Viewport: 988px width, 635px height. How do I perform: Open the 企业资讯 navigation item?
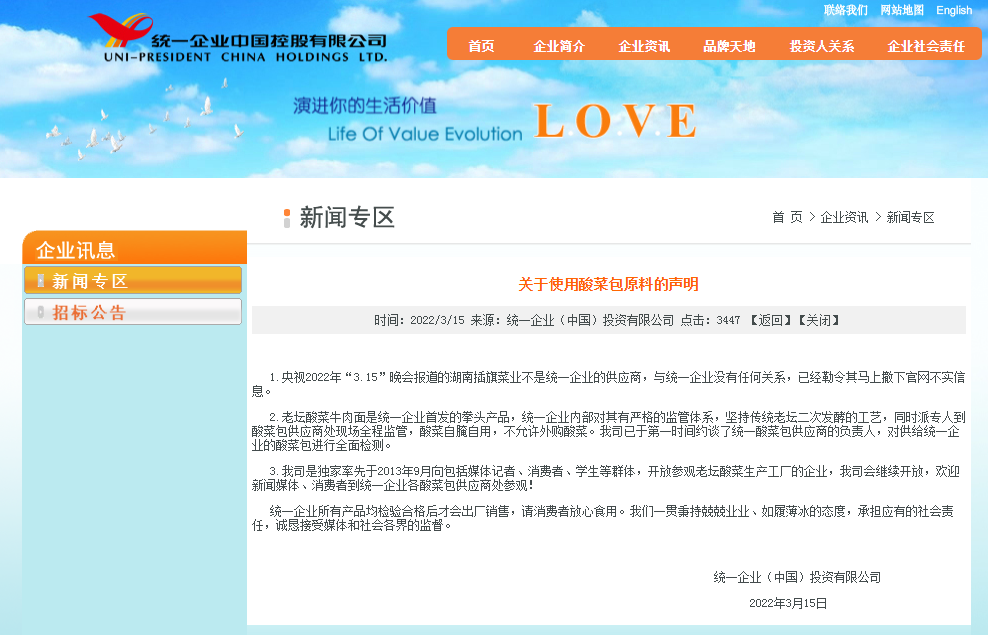[644, 45]
